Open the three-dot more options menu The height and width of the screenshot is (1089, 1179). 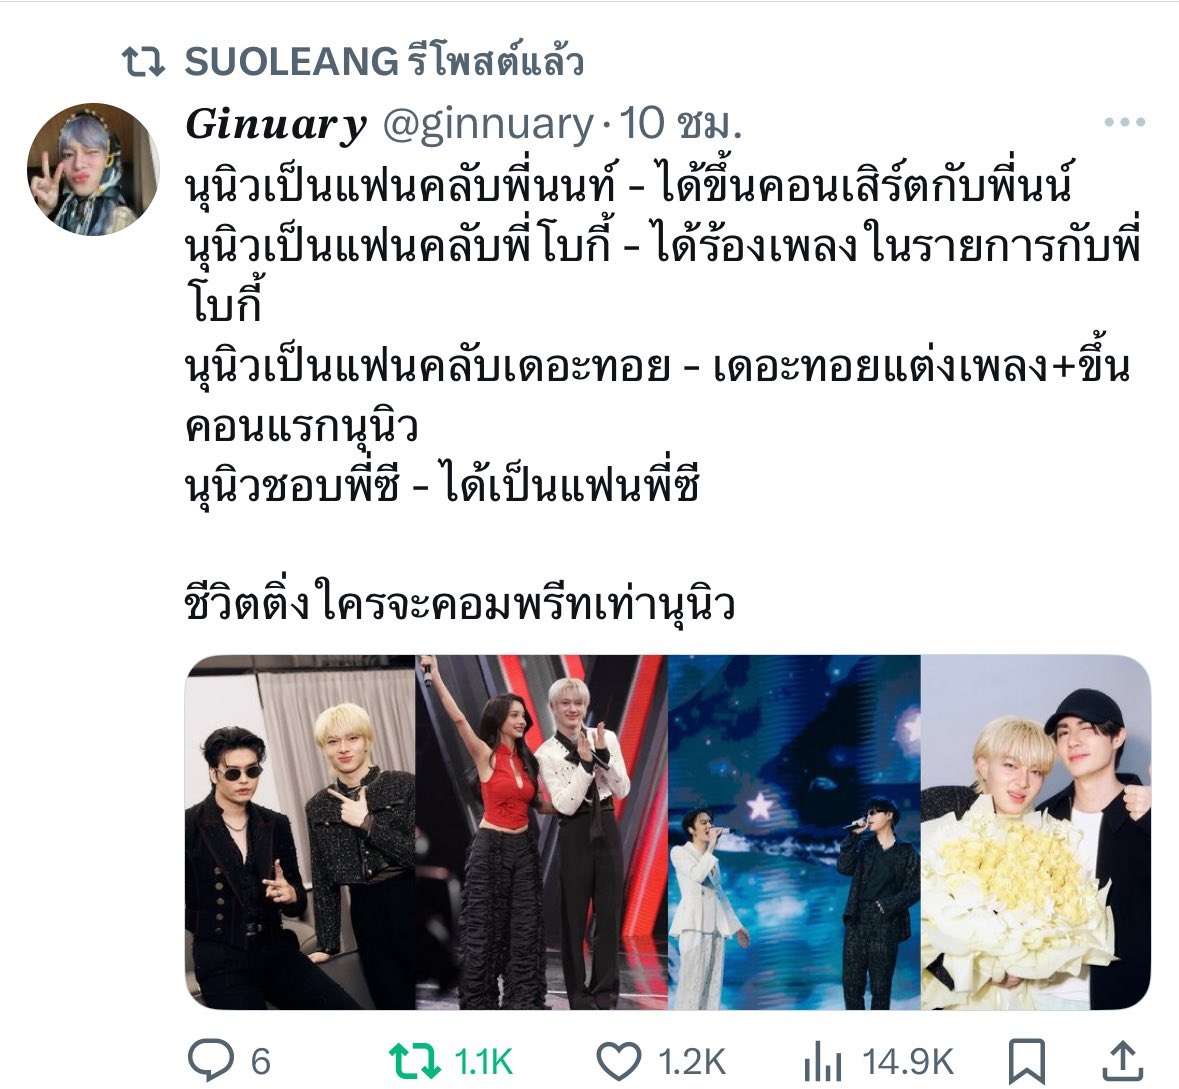pyautogui.click(x=1124, y=122)
